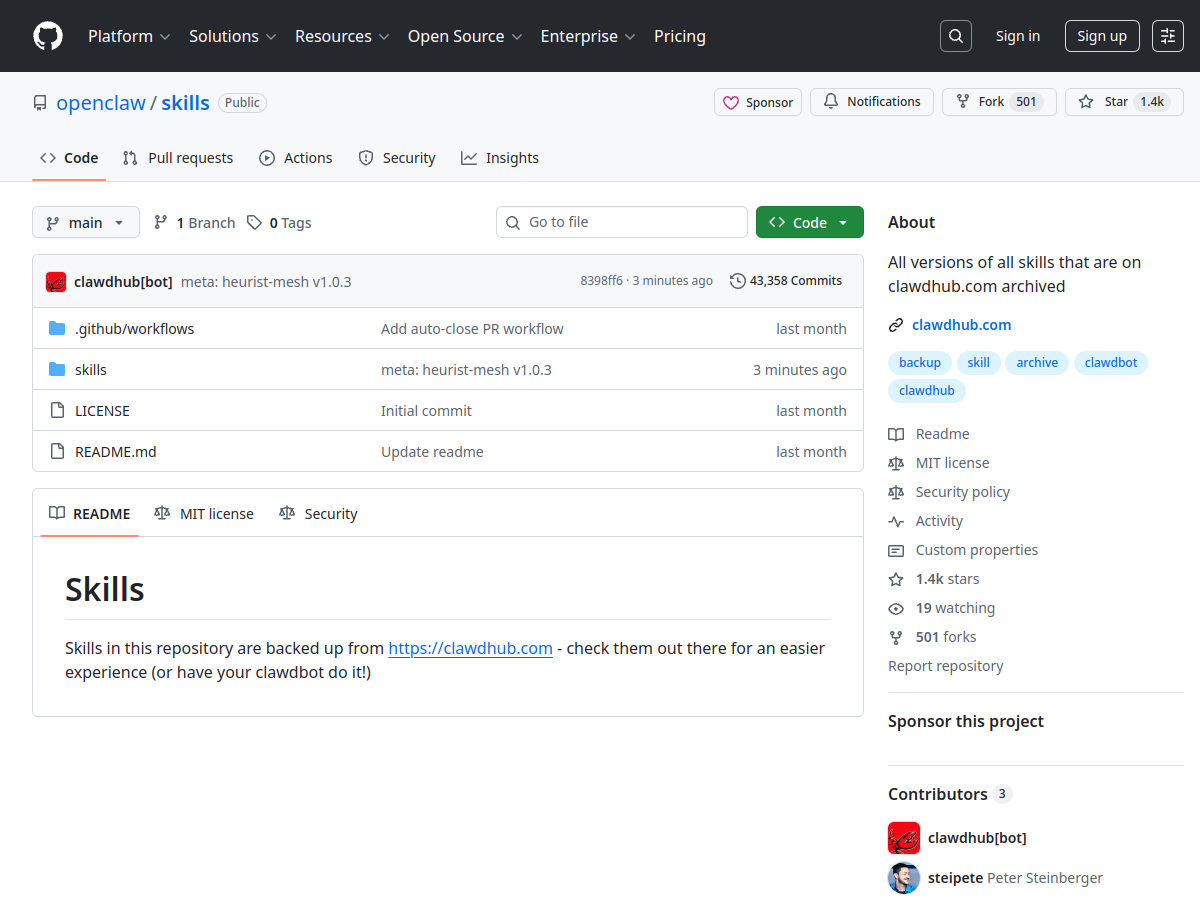Open the .github/workflows folder
1200x900 pixels.
click(134, 329)
